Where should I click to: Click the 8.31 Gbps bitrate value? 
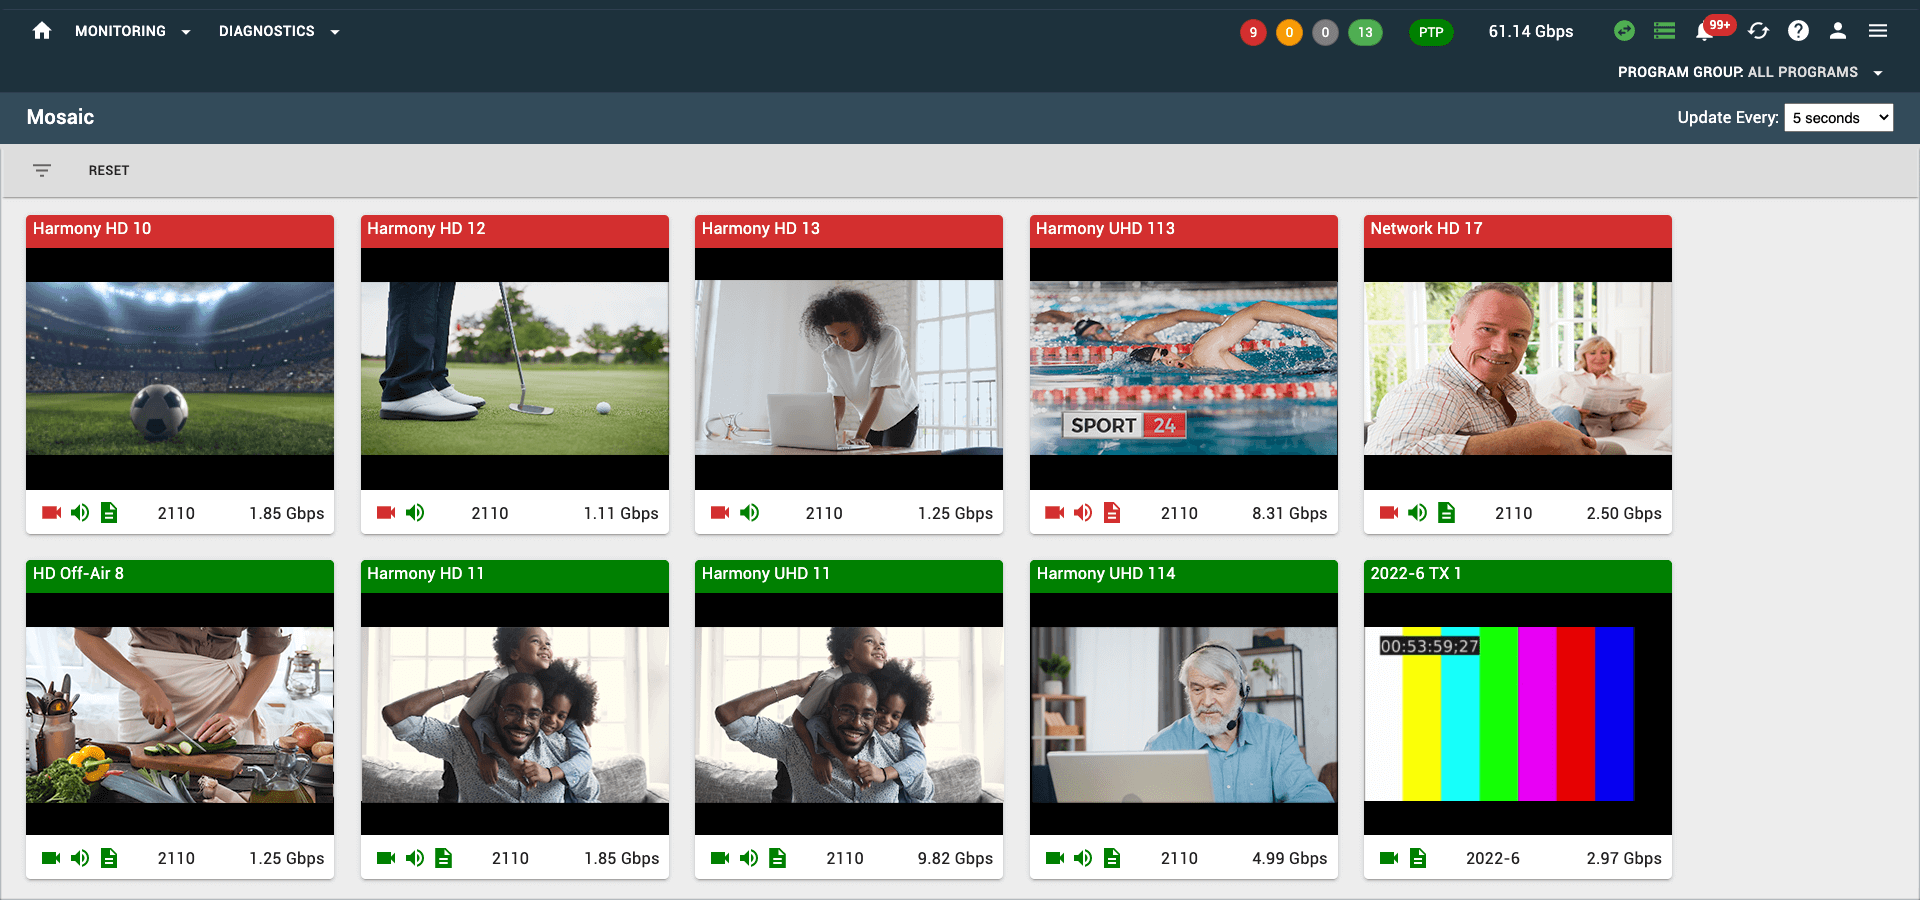click(x=1290, y=513)
